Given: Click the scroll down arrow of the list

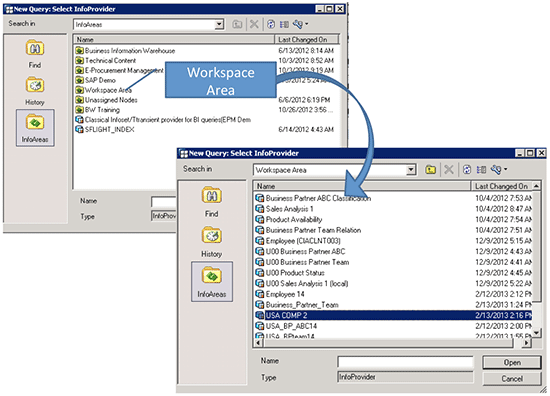Looking at the screenshot, I should [x=536, y=332].
